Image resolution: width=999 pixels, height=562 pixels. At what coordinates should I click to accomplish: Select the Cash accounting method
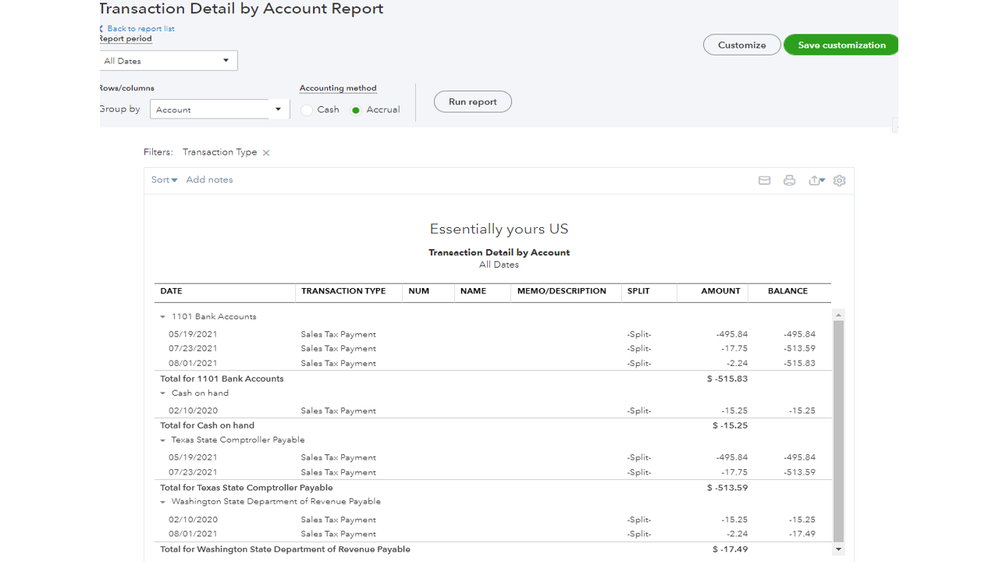(308, 110)
